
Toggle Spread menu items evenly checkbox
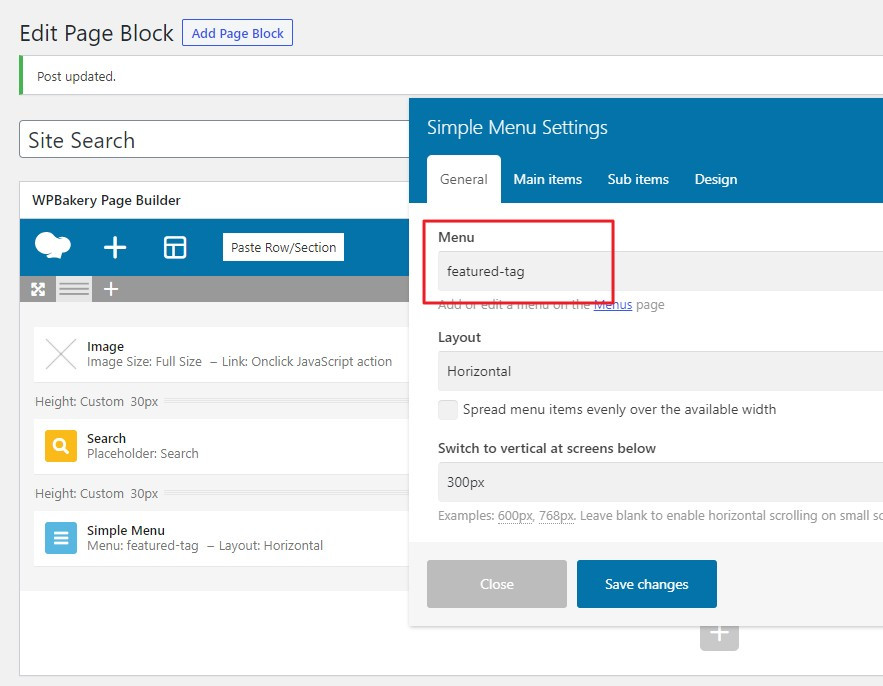pyautogui.click(x=448, y=409)
